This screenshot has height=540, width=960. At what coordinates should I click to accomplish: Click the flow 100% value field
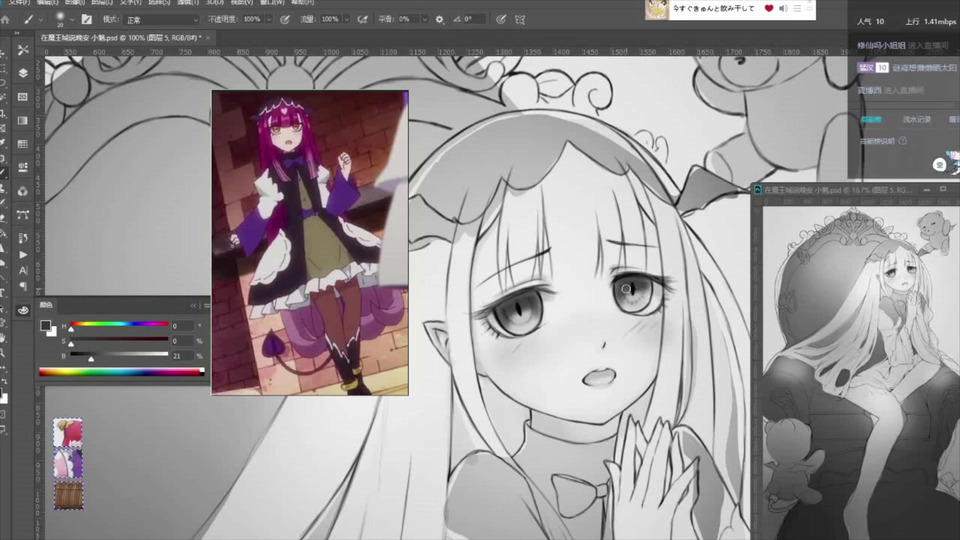(330, 20)
